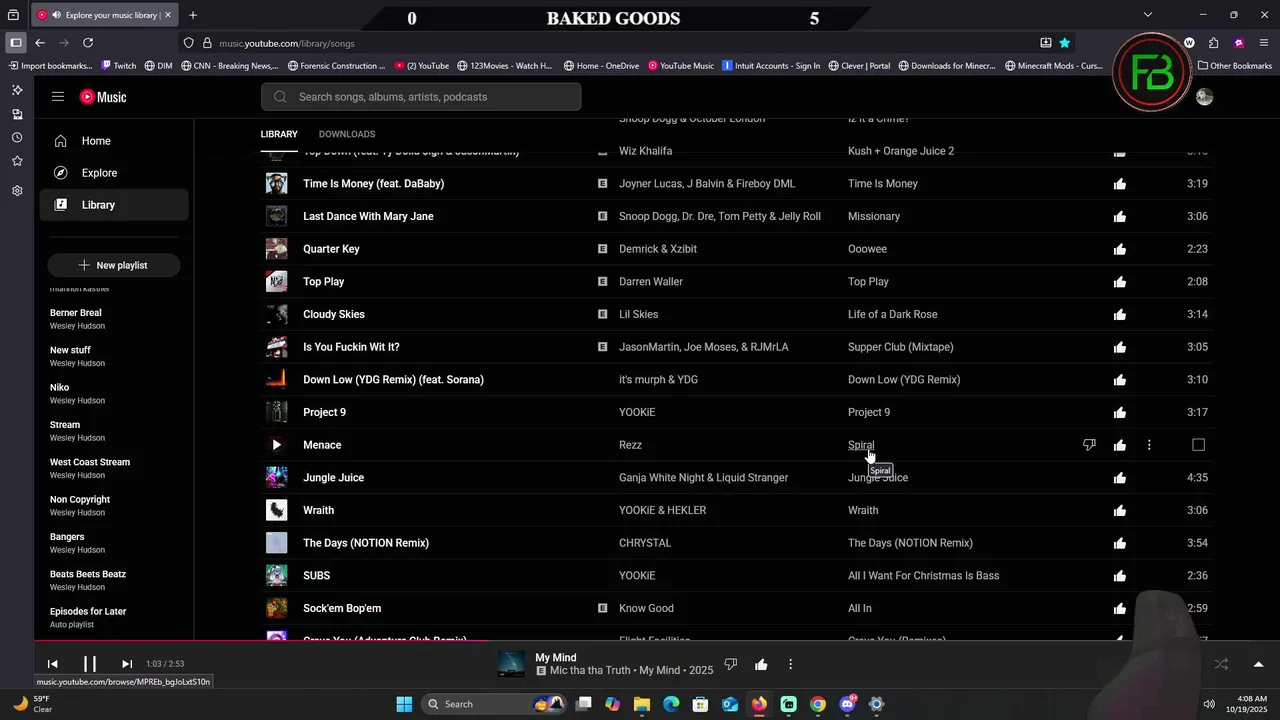Open the Firefox sidebar history icon
The height and width of the screenshot is (720, 1280).
pos(17,137)
